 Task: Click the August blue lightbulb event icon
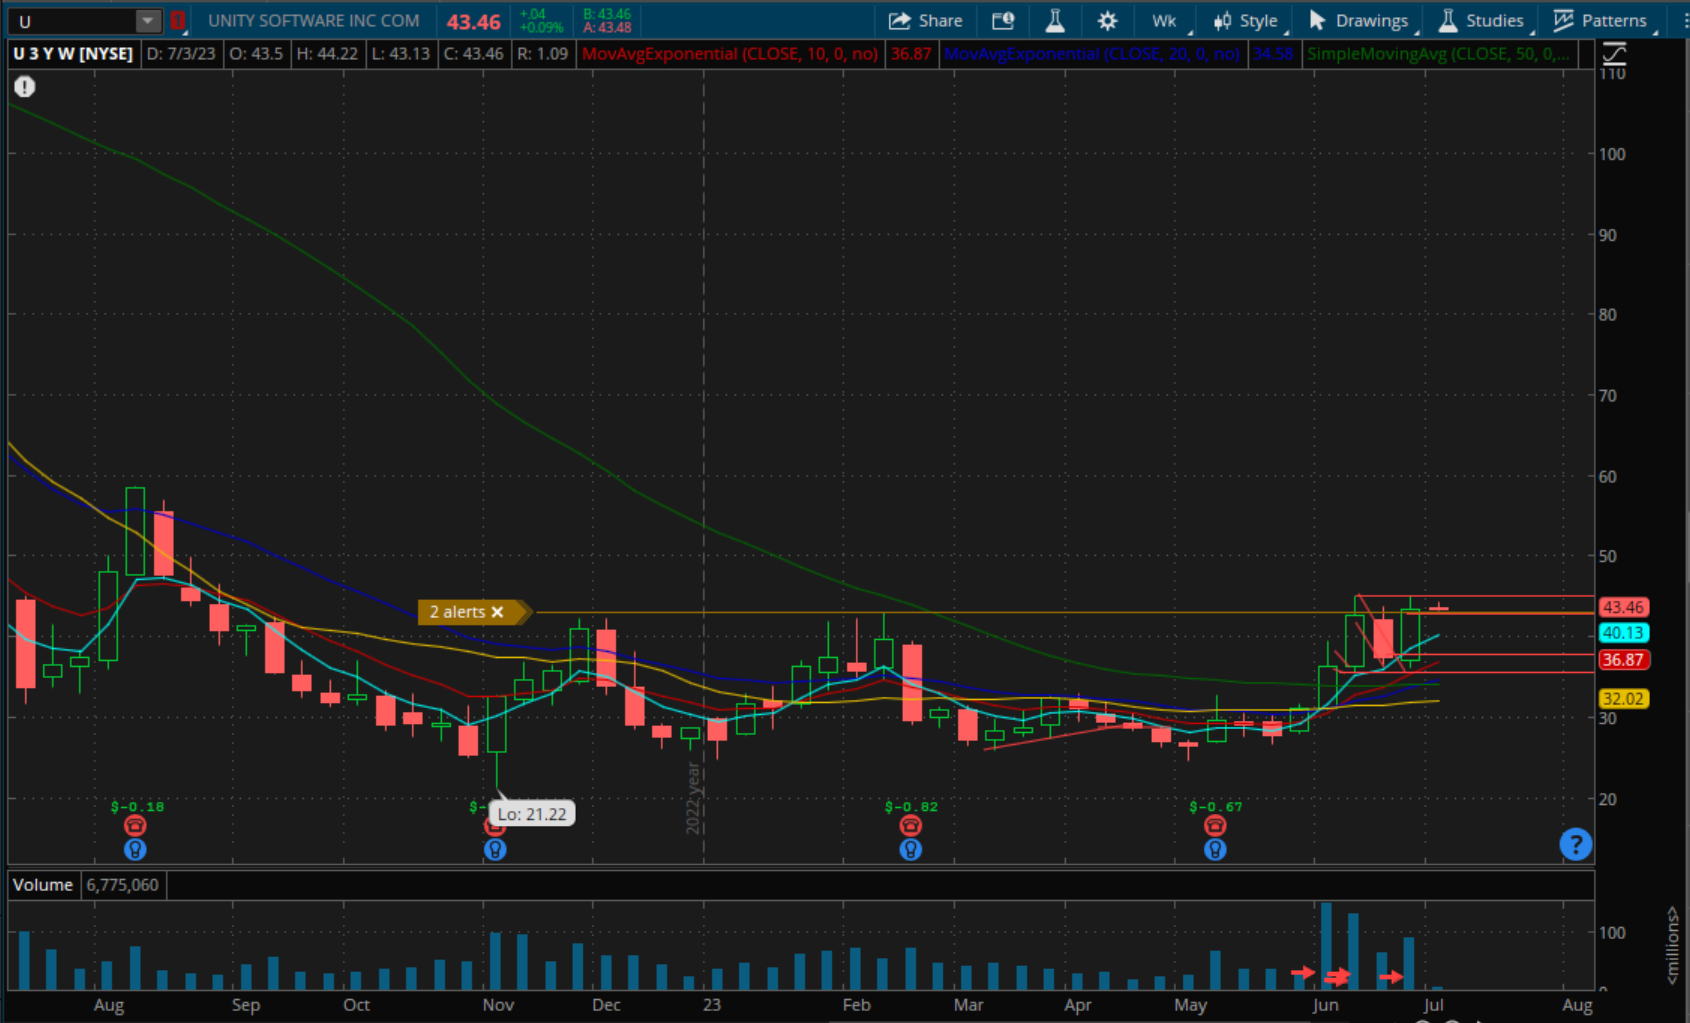point(135,850)
